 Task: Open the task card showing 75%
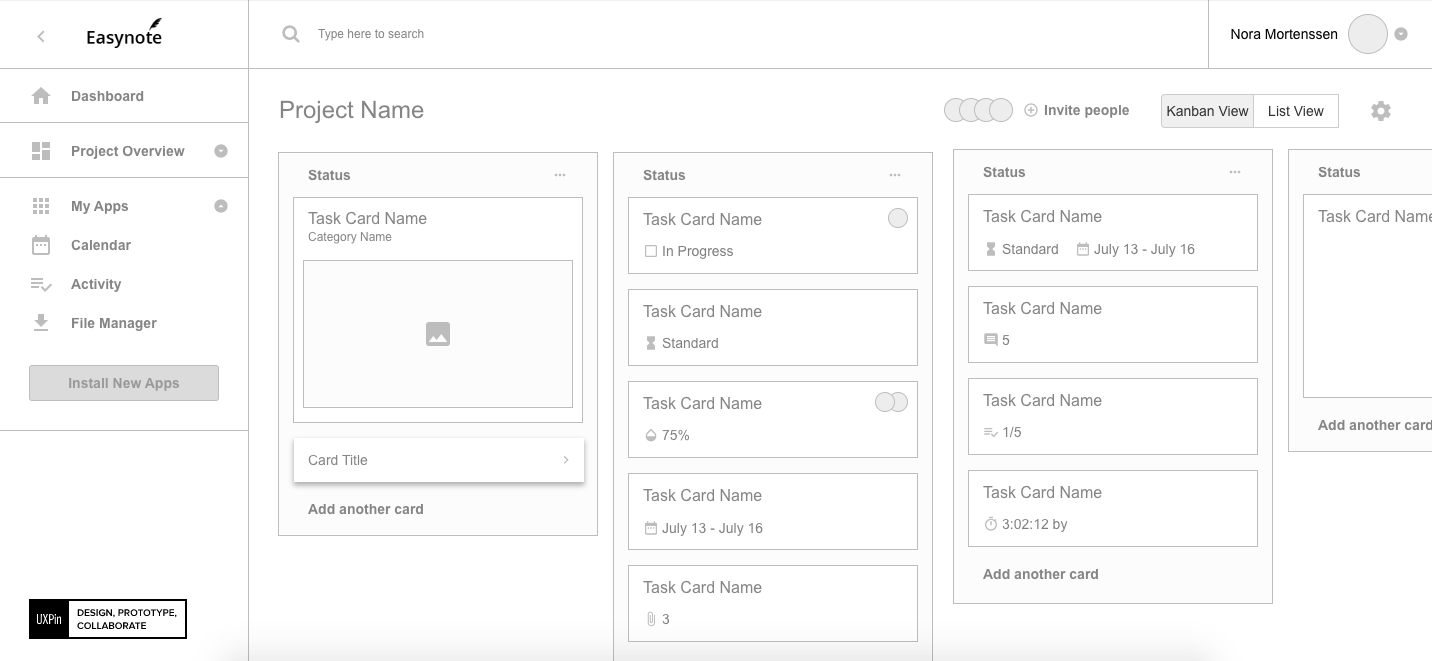tap(773, 420)
